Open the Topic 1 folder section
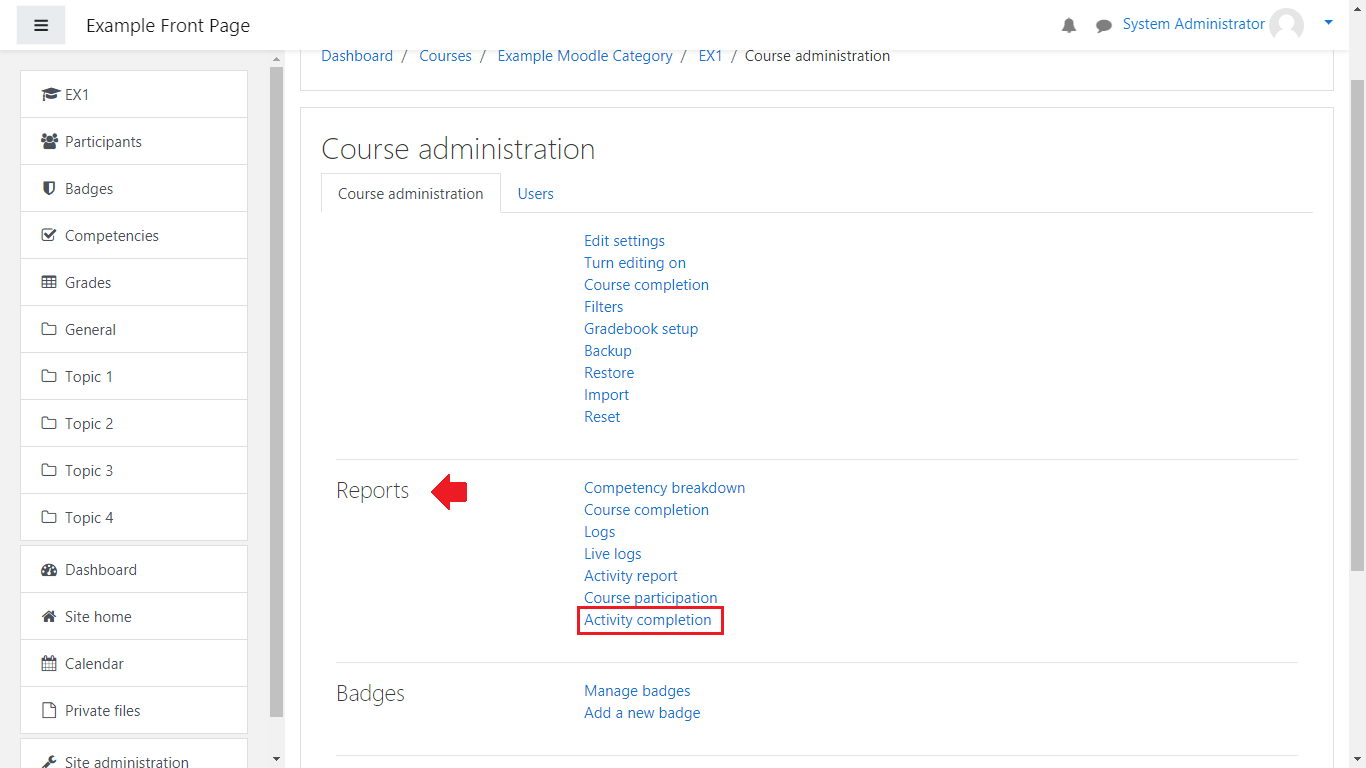1366x768 pixels. tap(88, 377)
